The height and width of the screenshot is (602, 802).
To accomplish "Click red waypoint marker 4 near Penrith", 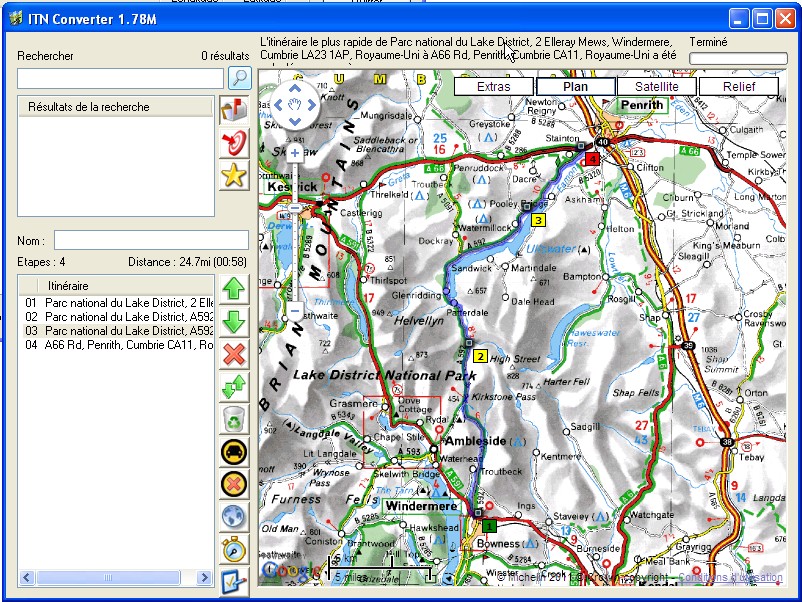I will pyautogui.click(x=592, y=159).
